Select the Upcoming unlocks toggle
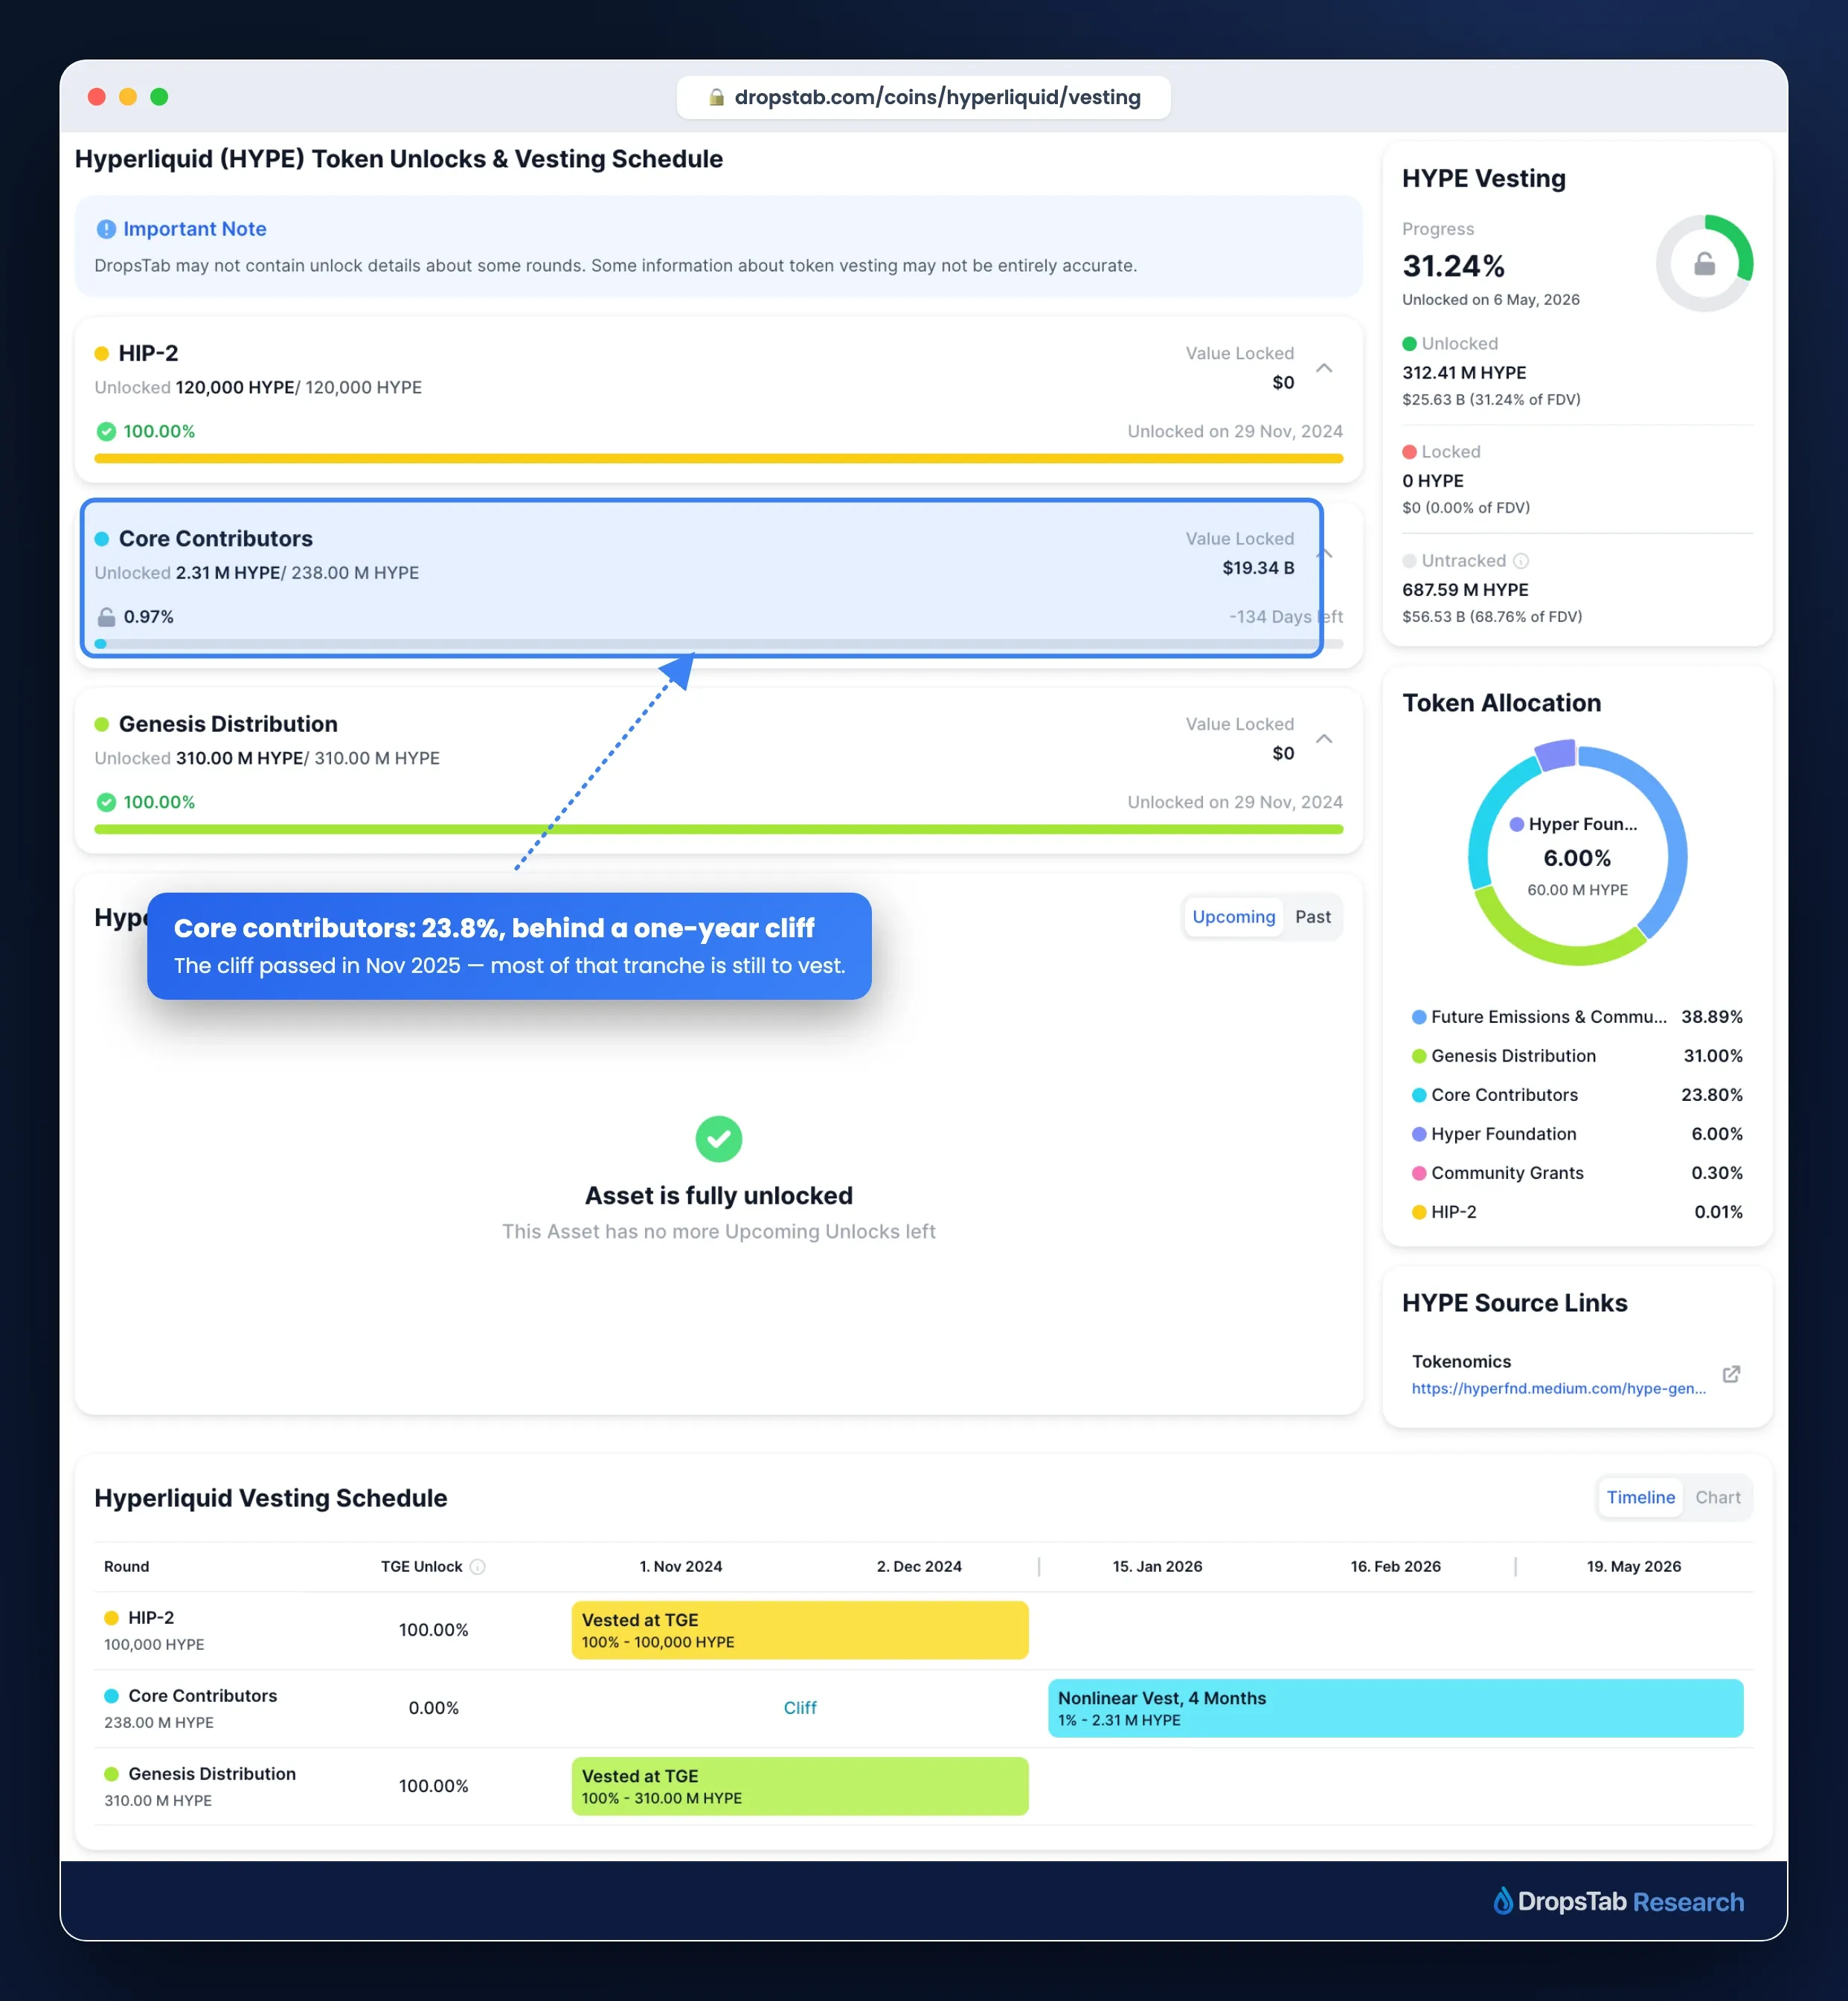1848x2001 pixels. (x=1233, y=917)
